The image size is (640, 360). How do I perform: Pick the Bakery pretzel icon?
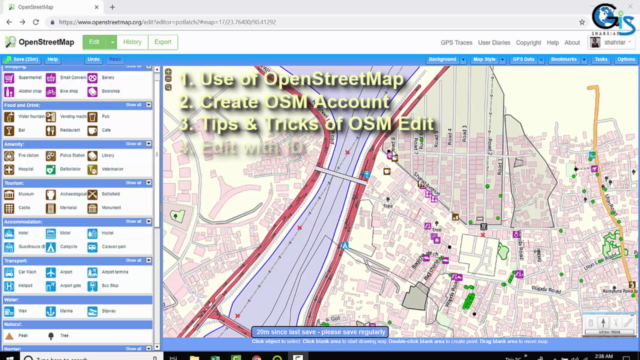93,78
